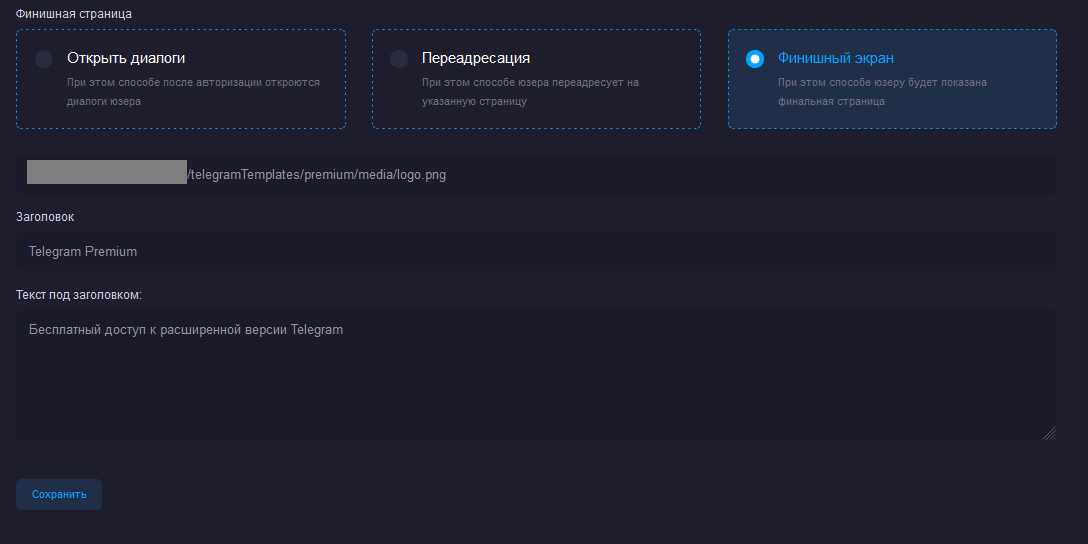This screenshot has width=1088, height=544.
Task: Select the "Переадресация" radio button
Action: point(399,59)
